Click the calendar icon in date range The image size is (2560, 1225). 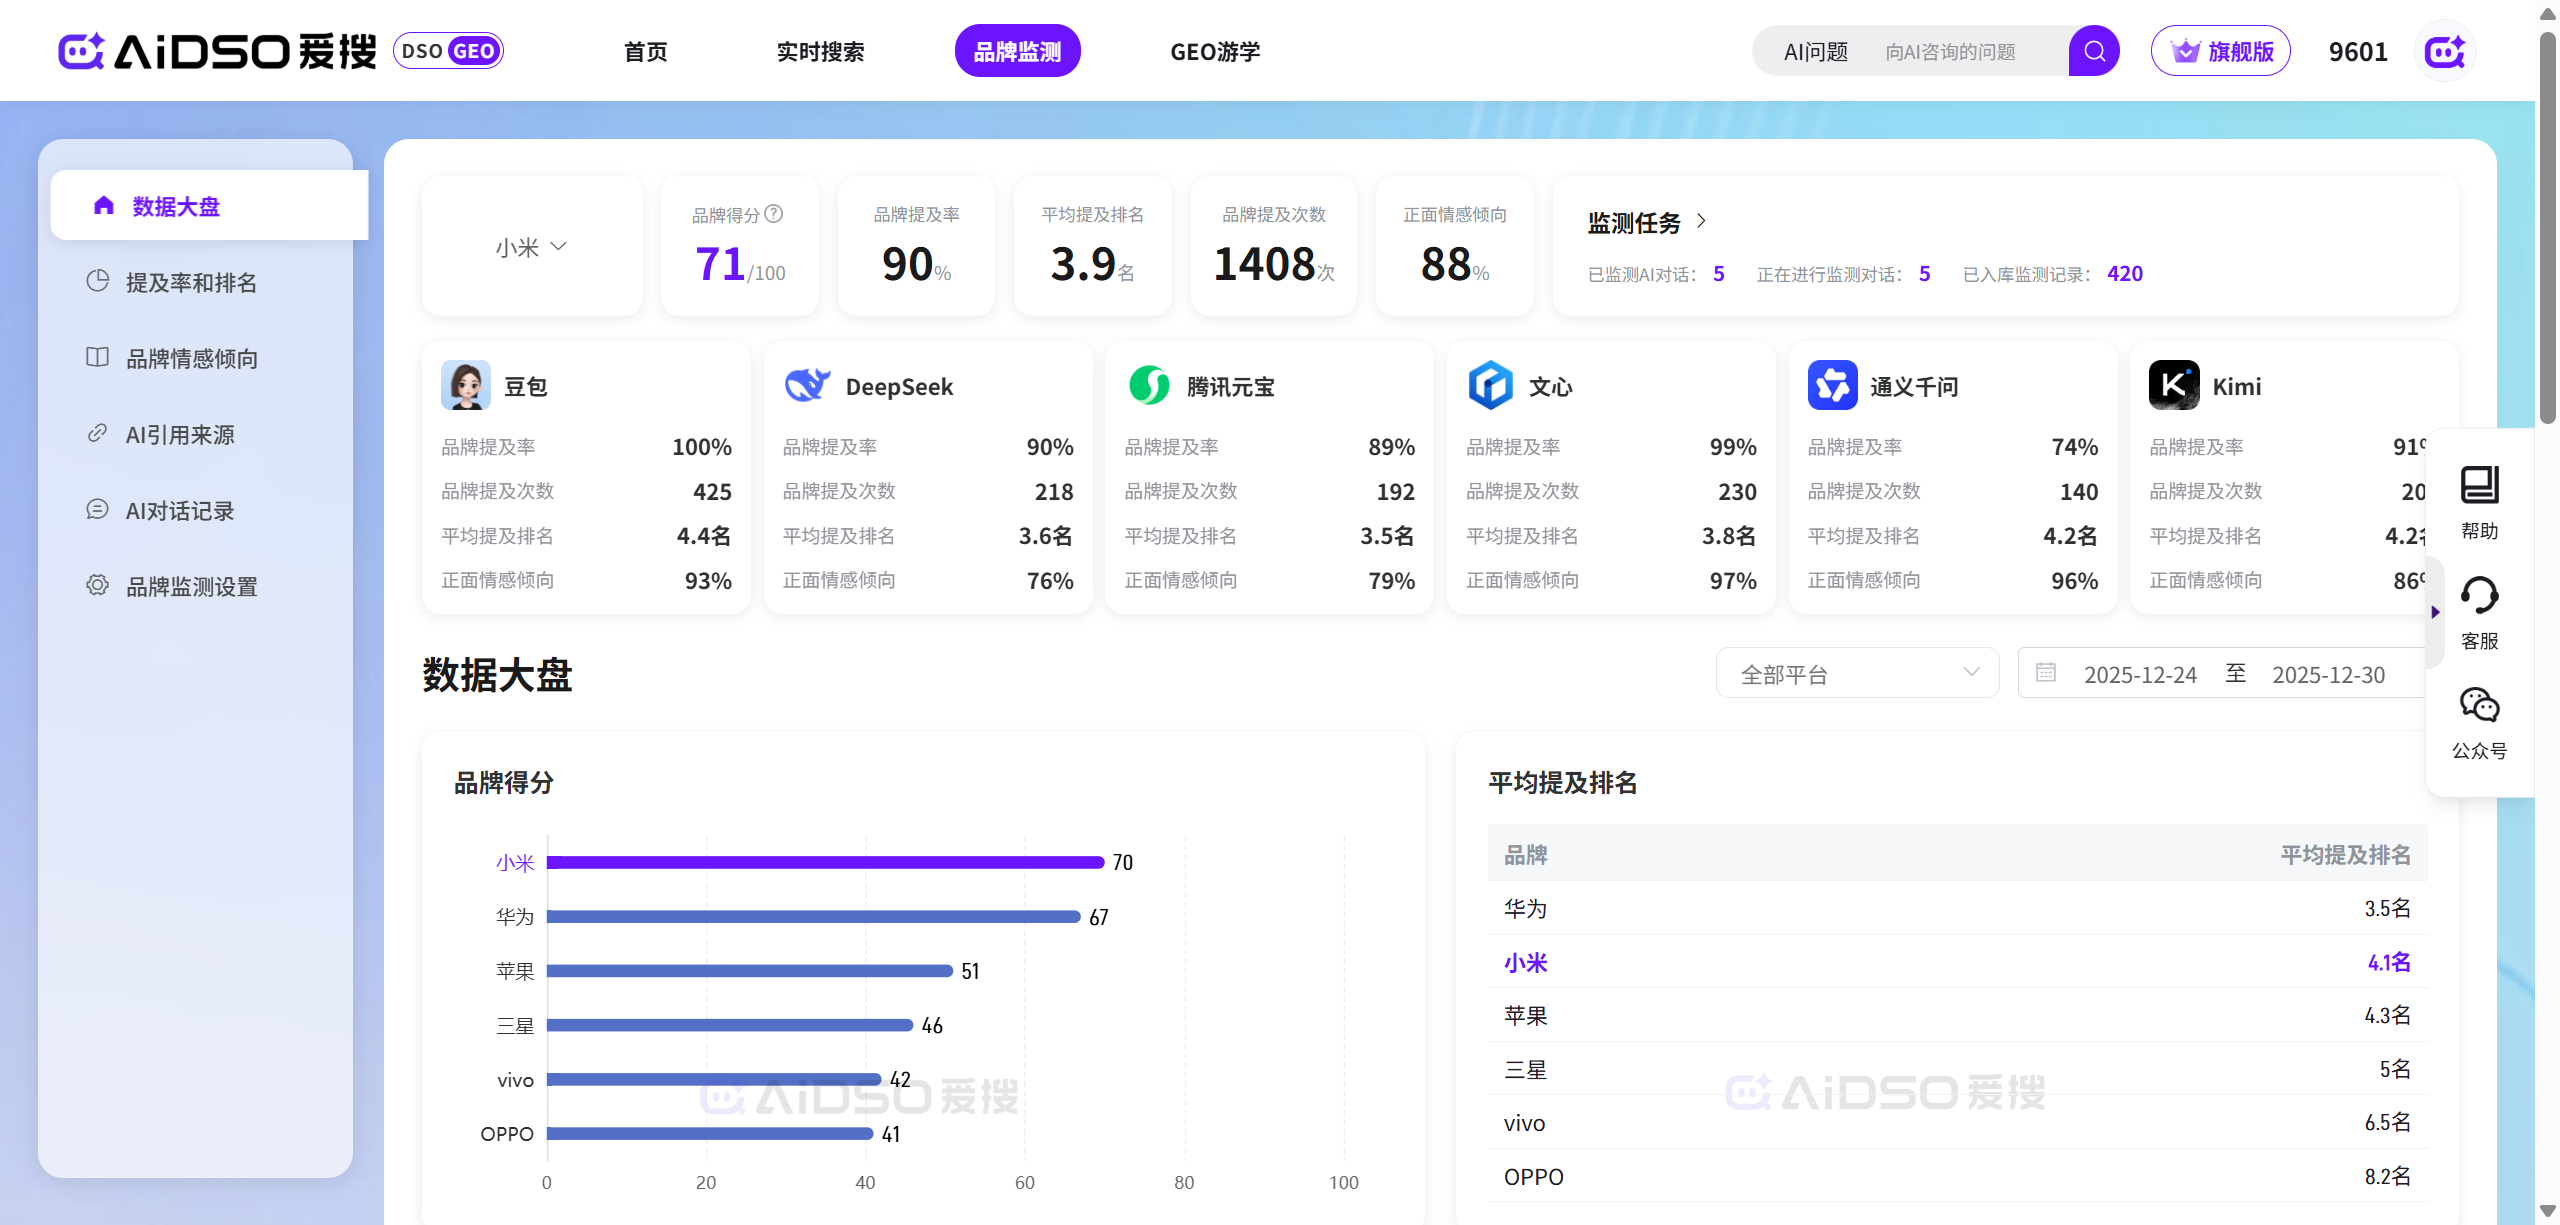[2046, 673]
